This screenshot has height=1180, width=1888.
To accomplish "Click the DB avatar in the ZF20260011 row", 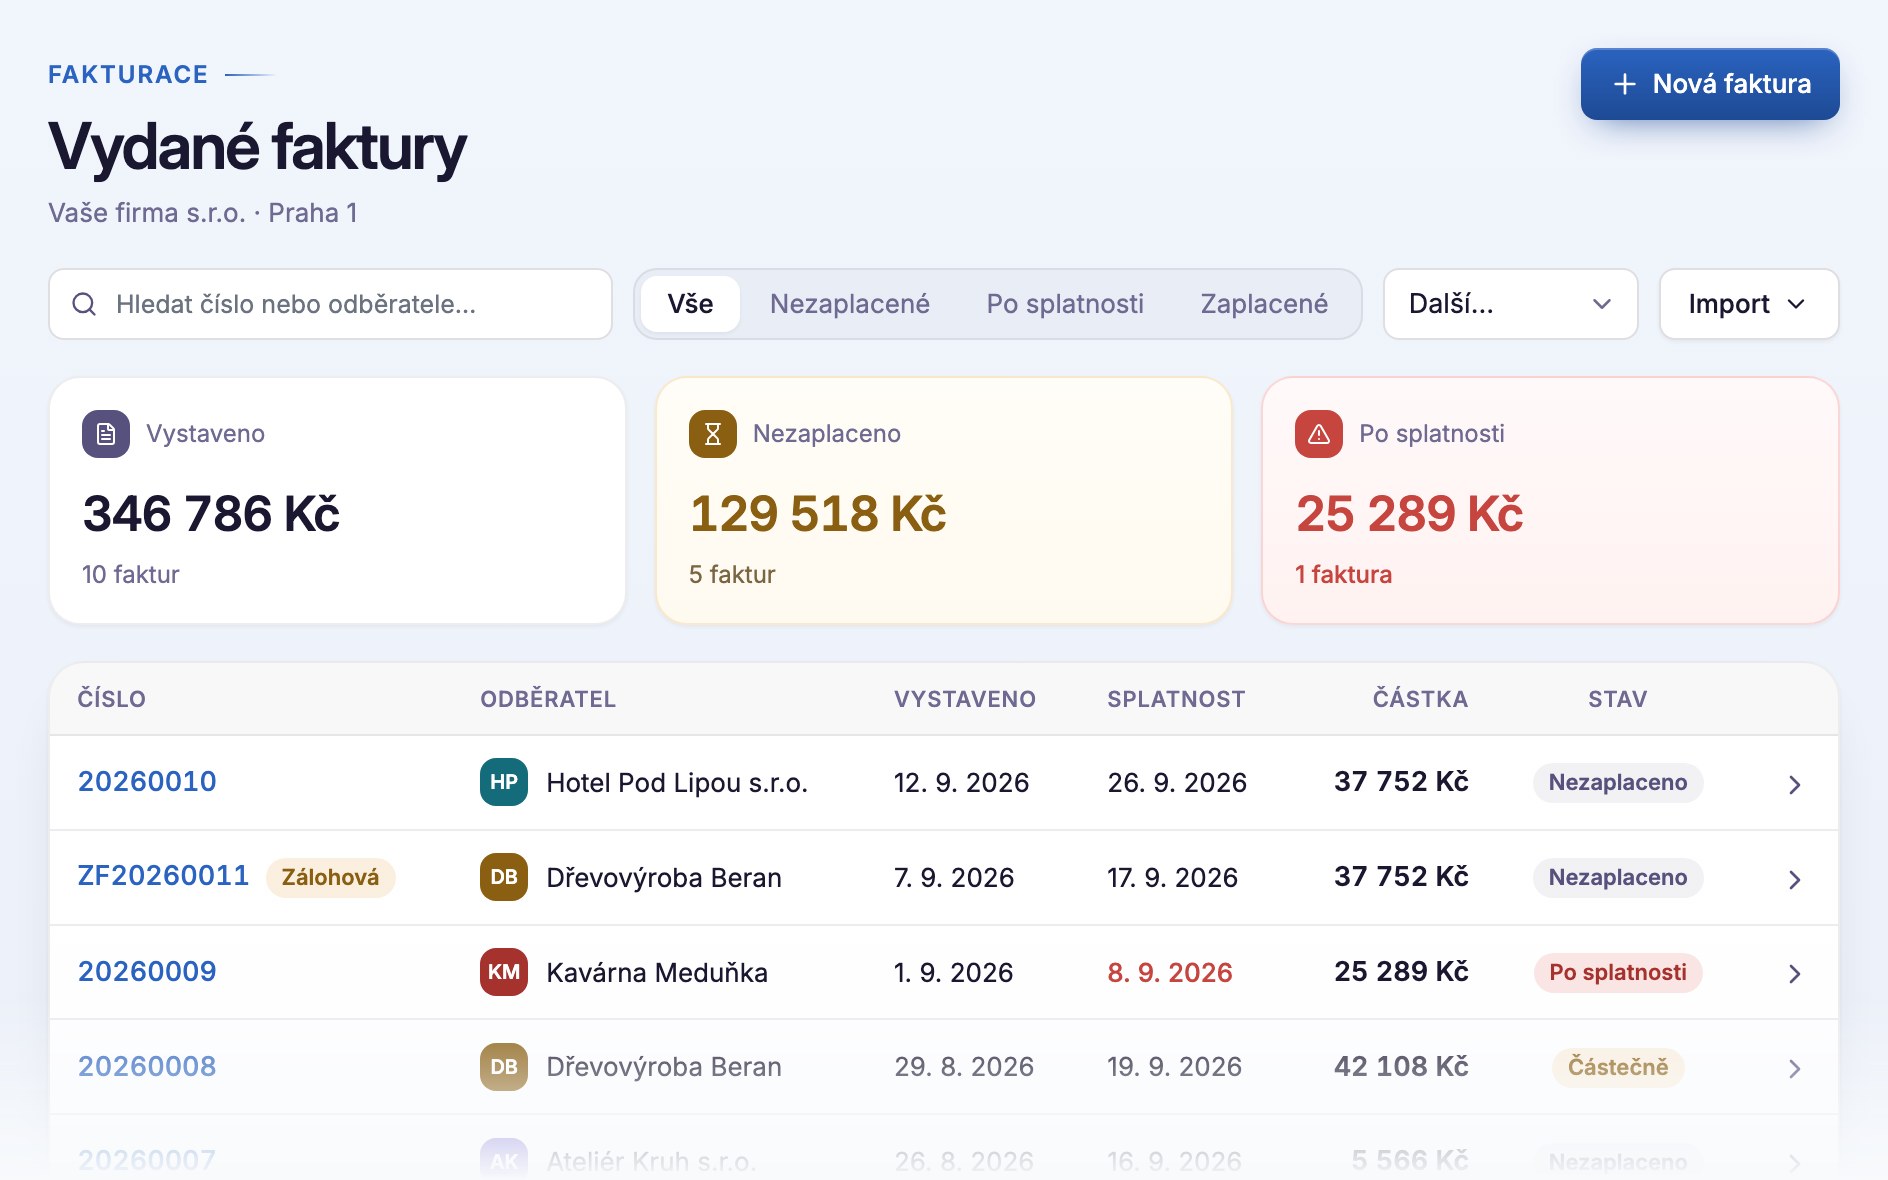I will click(504, 877).
